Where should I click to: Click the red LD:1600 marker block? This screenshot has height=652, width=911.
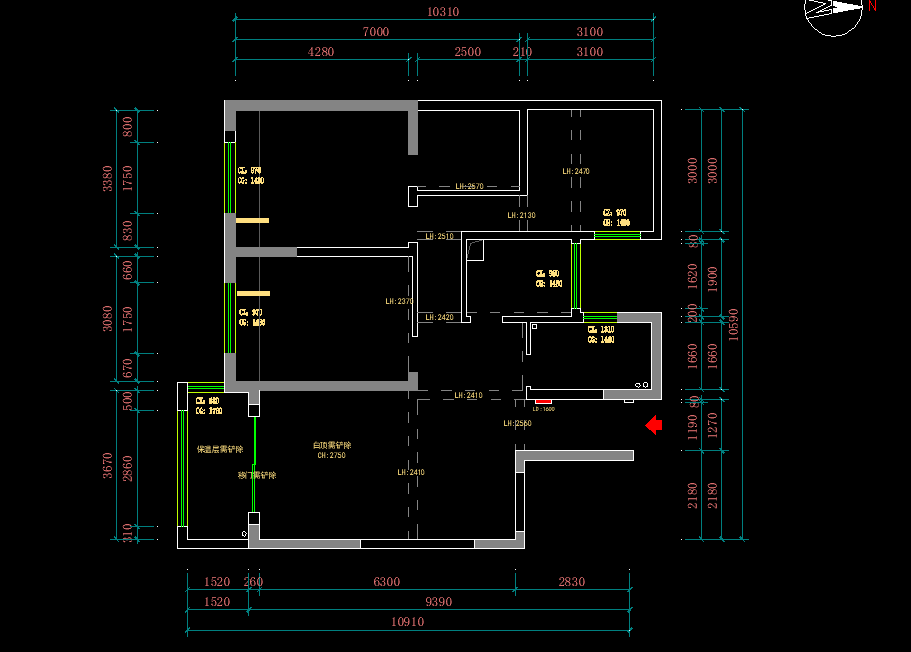click(x=543, y=400)
